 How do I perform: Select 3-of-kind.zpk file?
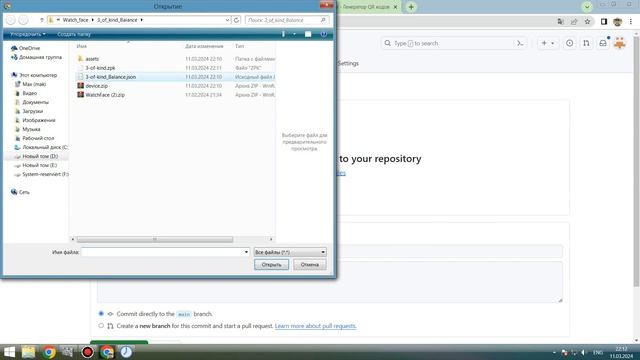(100, 68)
